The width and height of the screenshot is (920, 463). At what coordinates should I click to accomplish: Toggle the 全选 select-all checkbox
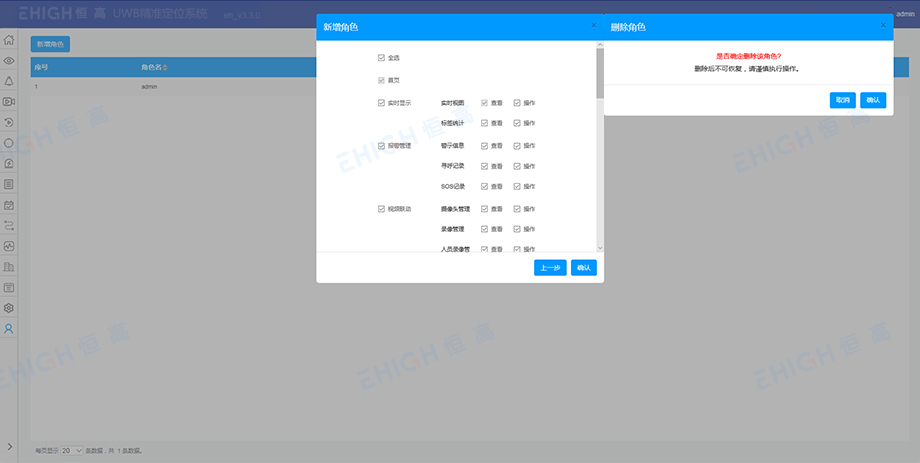click(381, 58)
